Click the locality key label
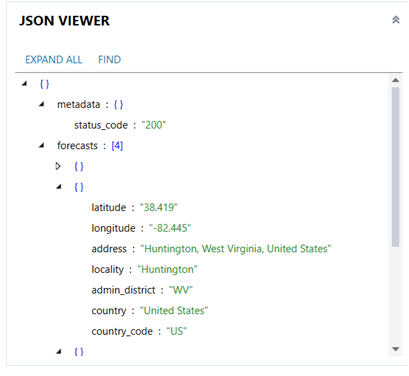The height and width of the screenshot is (376, 409). coord(108,269)
